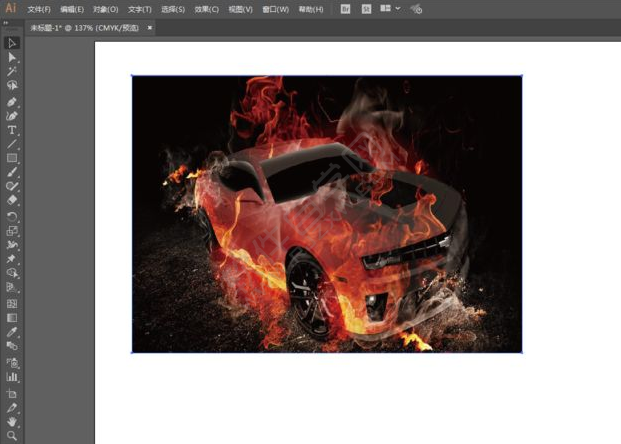Select the Line Segment tool
Screen dimensions: 621x444
[x=12, y=144]
